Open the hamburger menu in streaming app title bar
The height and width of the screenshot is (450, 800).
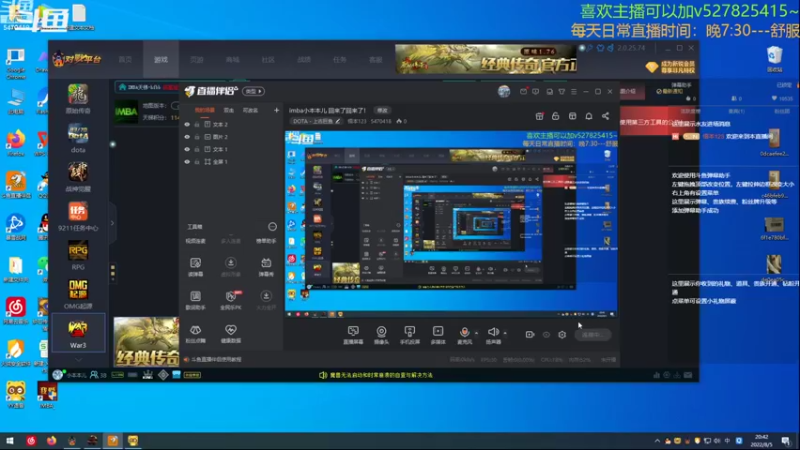point(574,91)
